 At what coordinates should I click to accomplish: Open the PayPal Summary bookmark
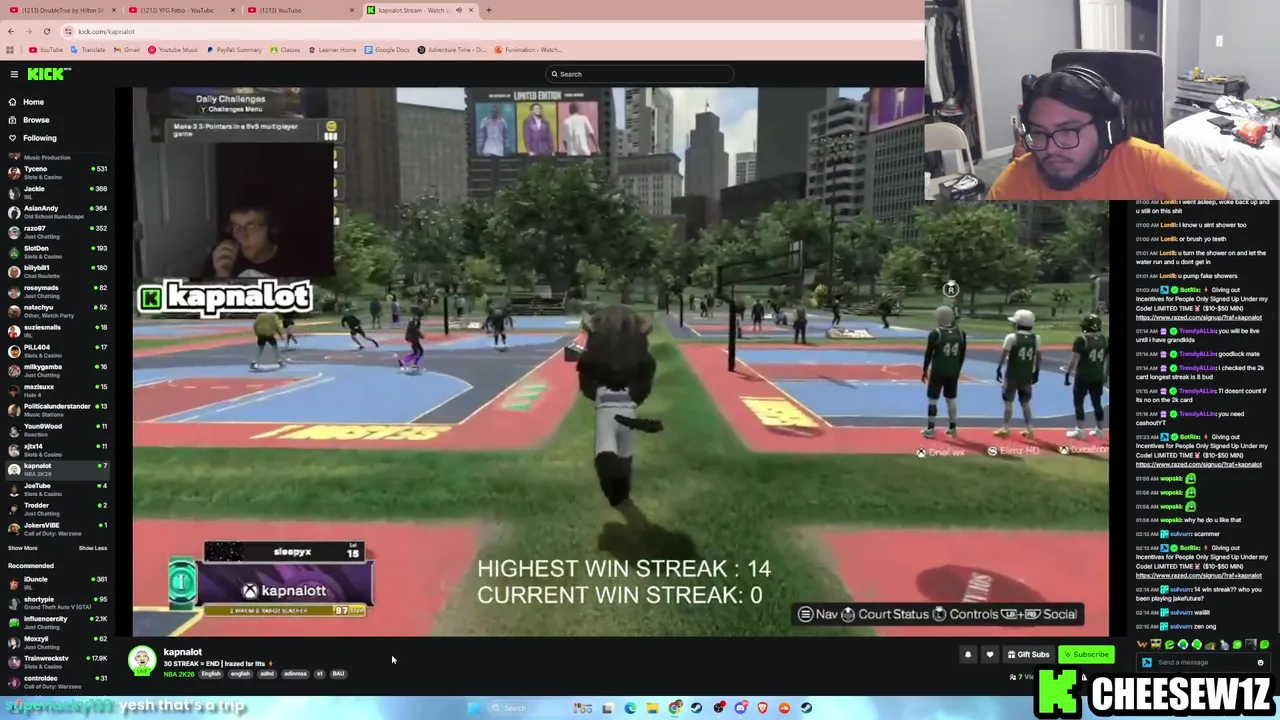pyautogui.click(x=234, y=50)
